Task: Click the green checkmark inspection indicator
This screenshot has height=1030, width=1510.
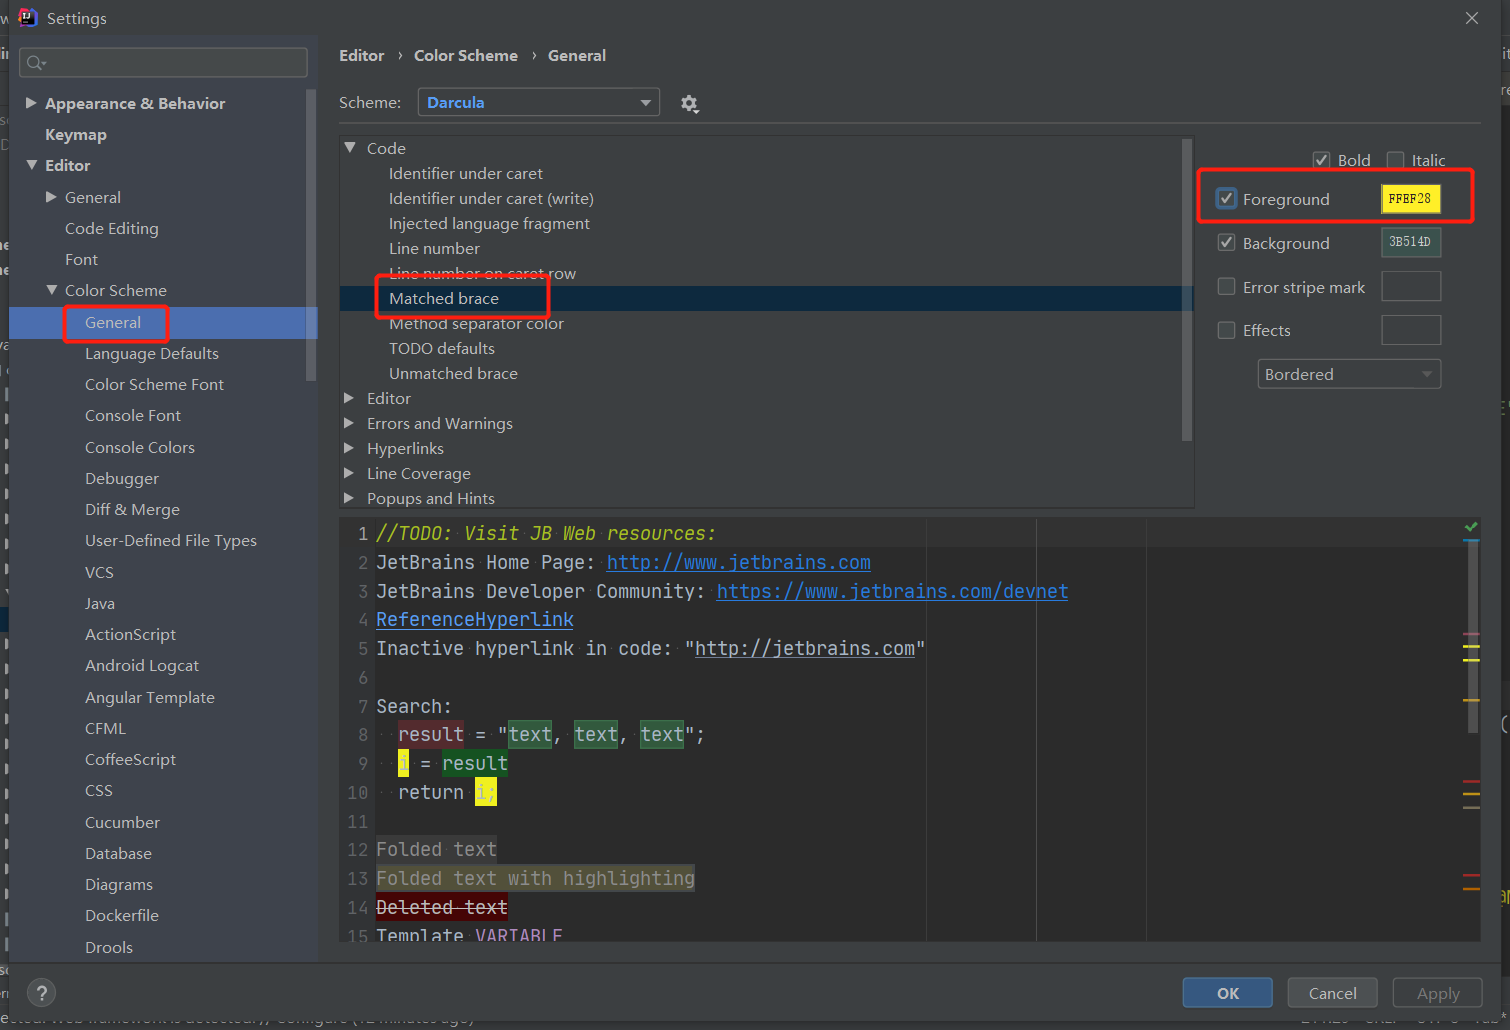Action: [1471, 526]
